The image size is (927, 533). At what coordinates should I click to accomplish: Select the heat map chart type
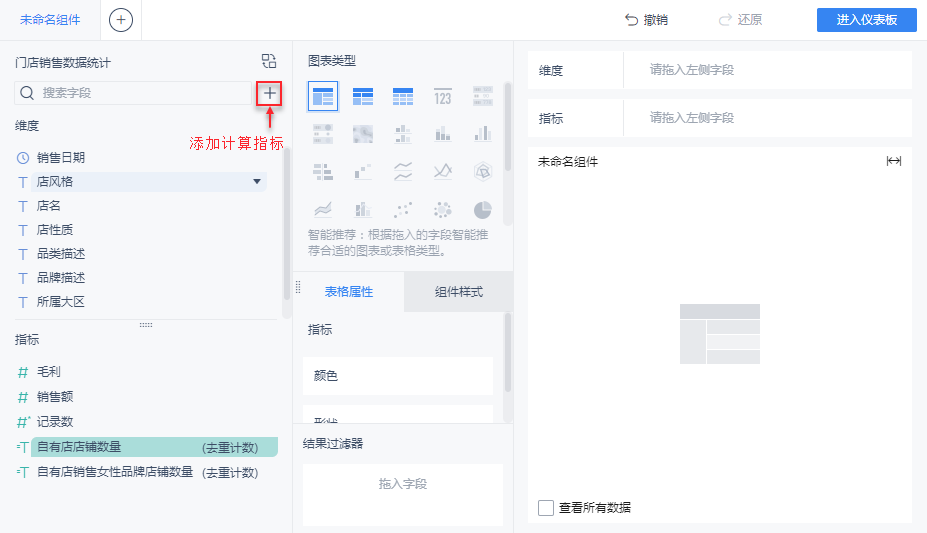pos(363,134)
